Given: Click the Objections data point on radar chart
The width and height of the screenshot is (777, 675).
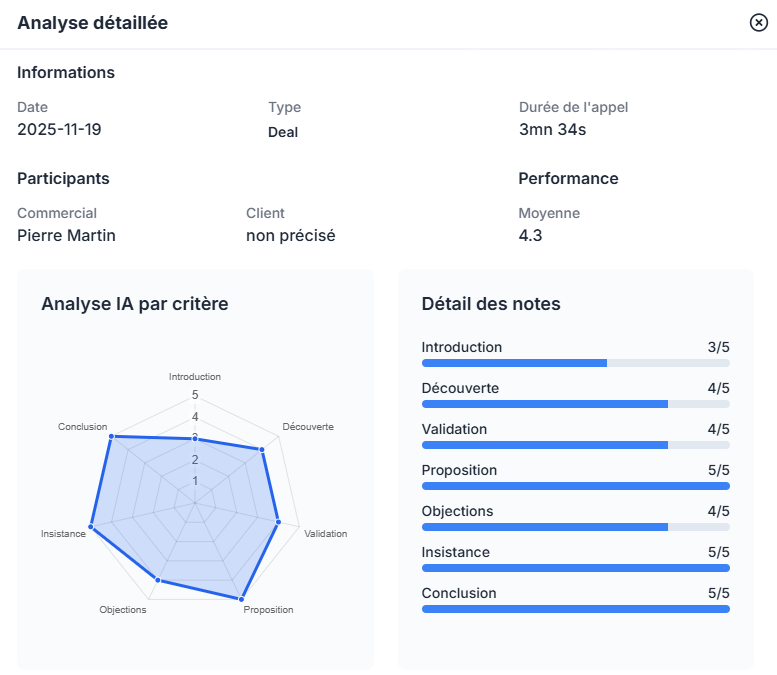Looking at the screenshot, I should 157,580.
